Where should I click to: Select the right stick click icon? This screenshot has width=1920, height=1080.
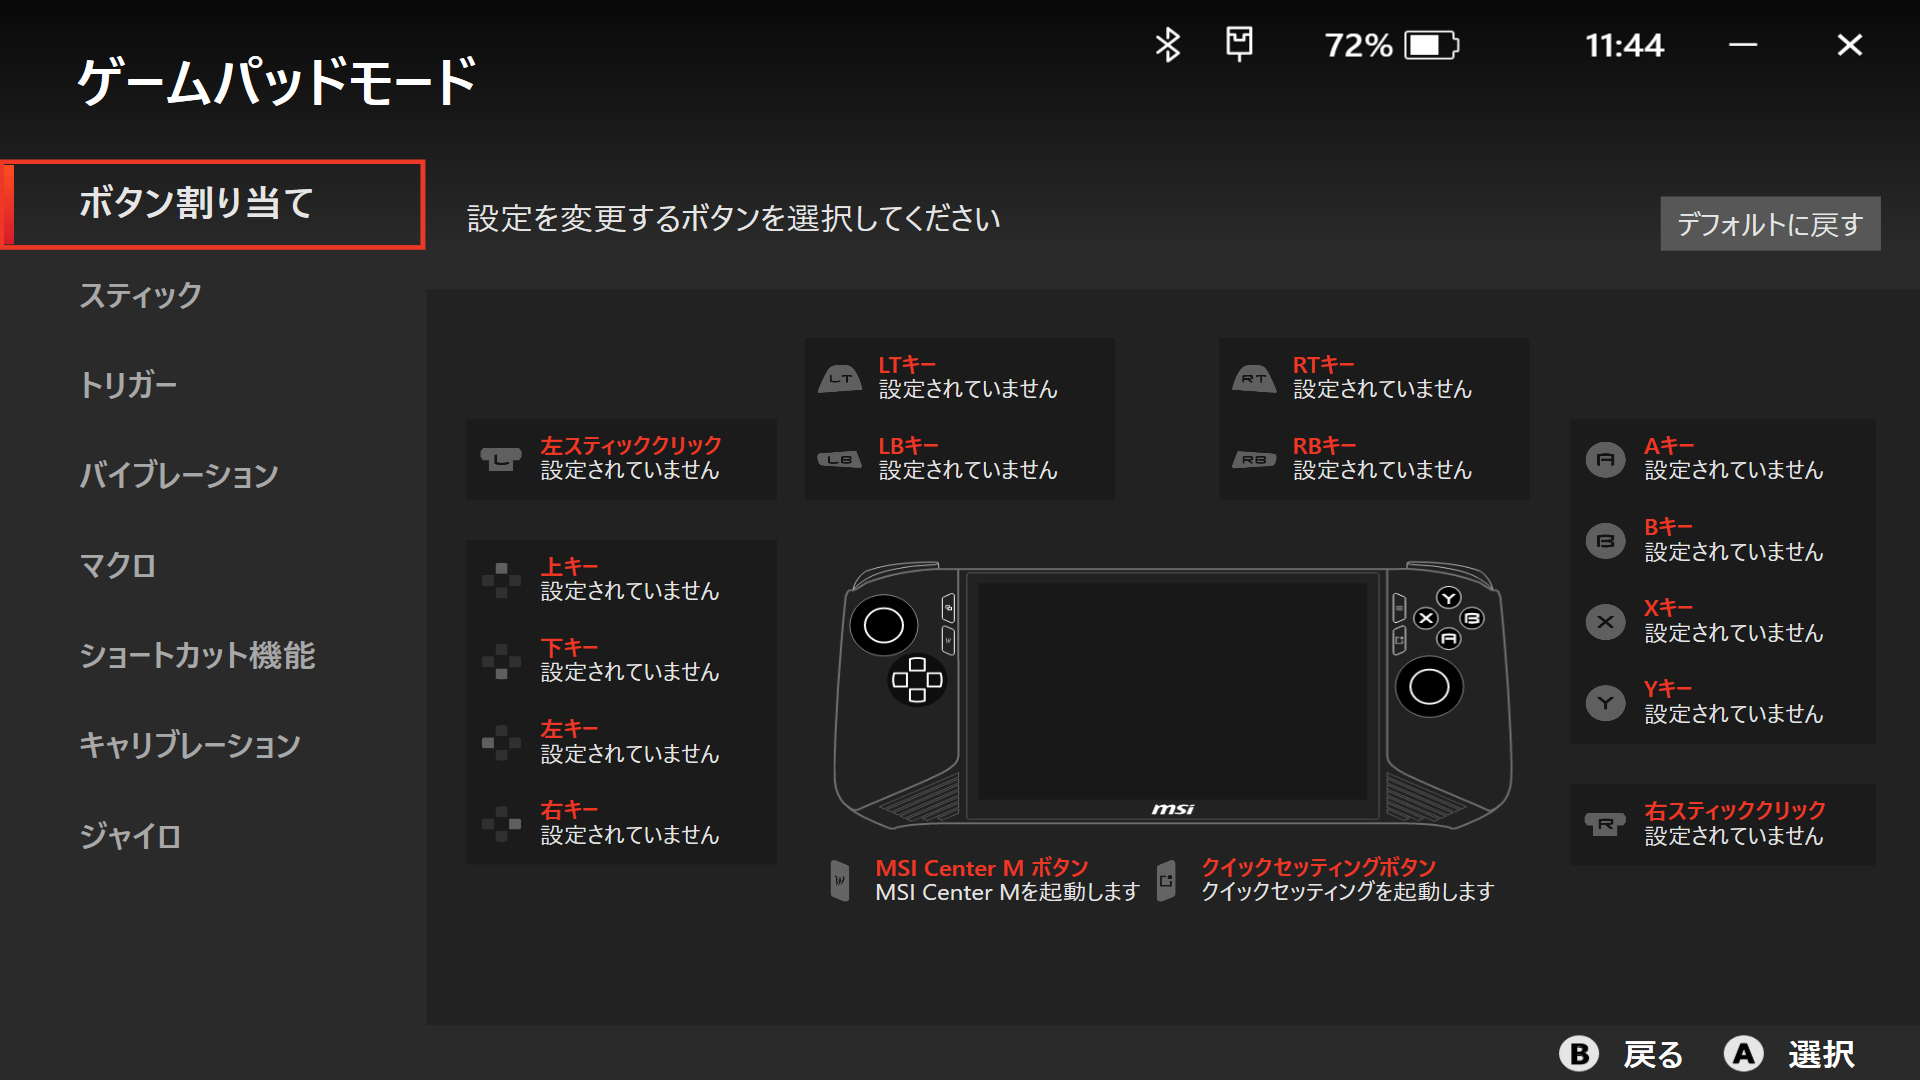coord(1605,824)
